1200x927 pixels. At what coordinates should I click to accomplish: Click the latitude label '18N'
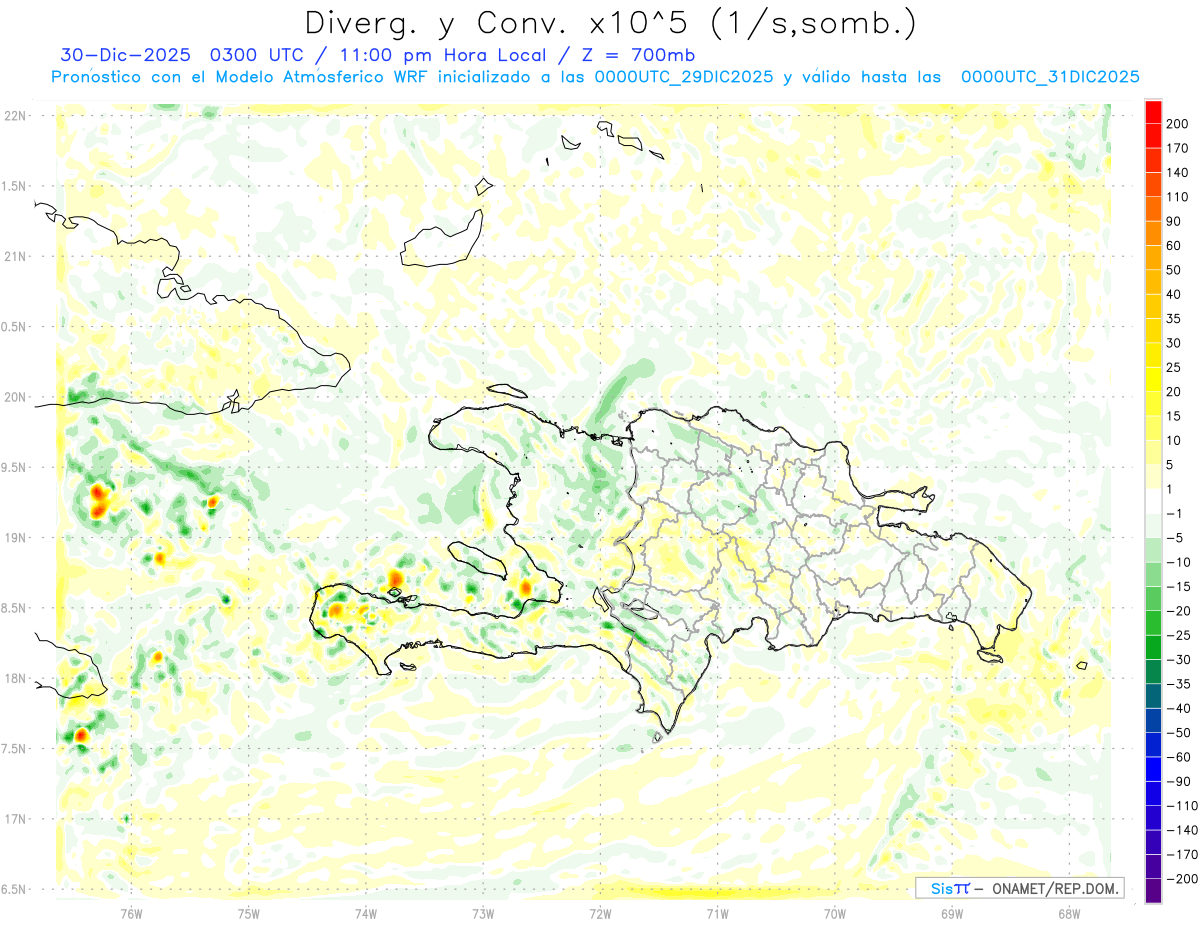point(15,678)
